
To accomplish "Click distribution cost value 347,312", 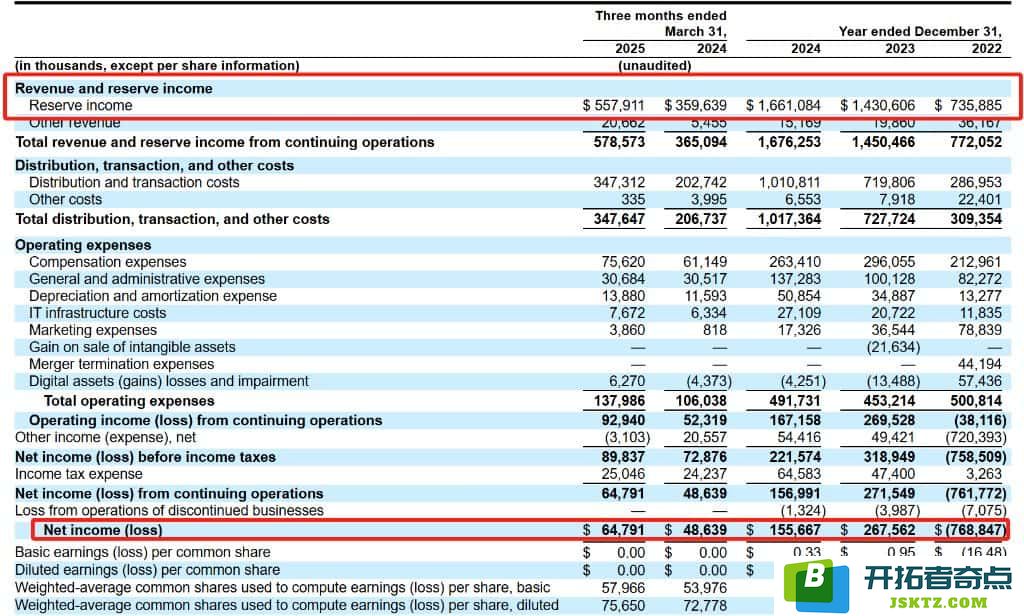I will point(619,182).
